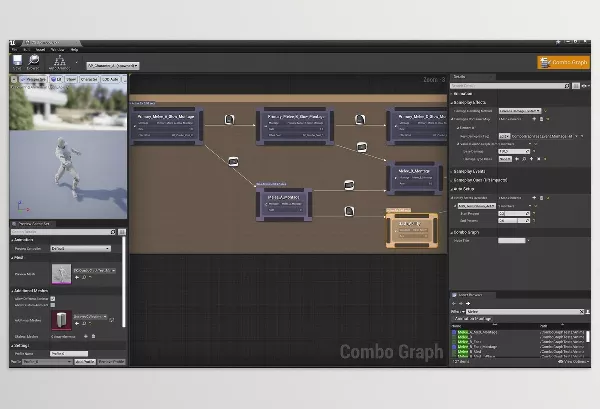The height and width of the screenshot is (409, 600).
Task: Click the orange Combo Graph mode button
Action: pyautogui.click(x=563, y=62)
